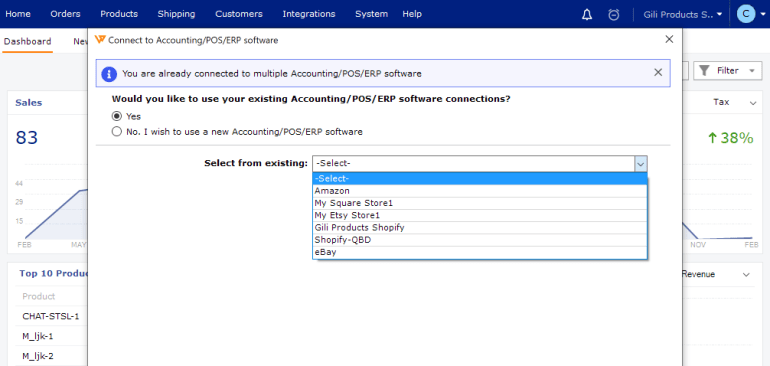Click the Filter funnel button
This screenshot has width=770, height=366.
coord(727,71)
